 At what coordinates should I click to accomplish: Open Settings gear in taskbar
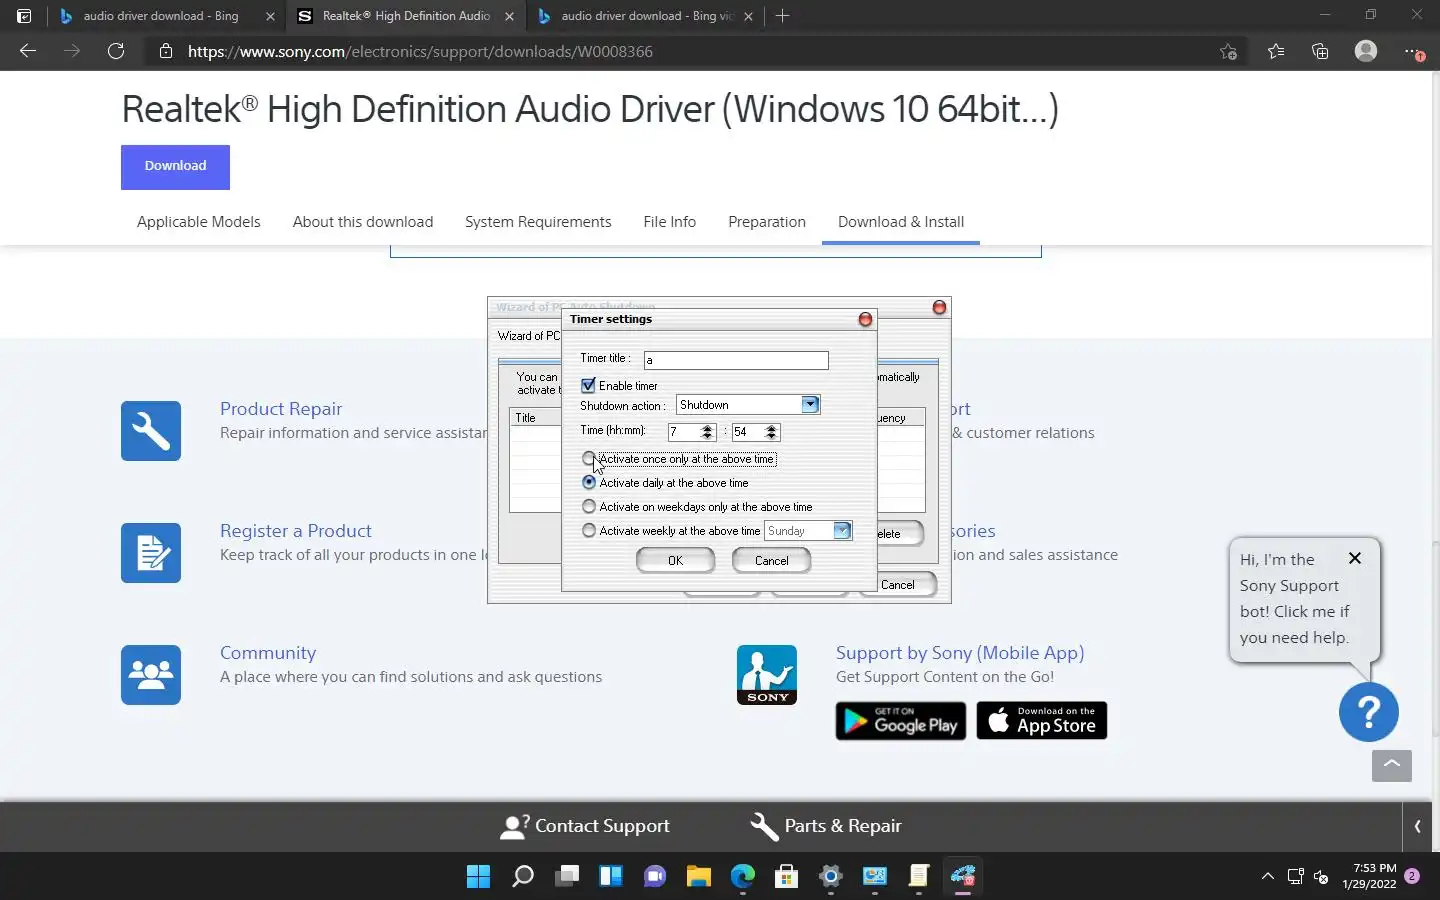click(x=831, y=877)
